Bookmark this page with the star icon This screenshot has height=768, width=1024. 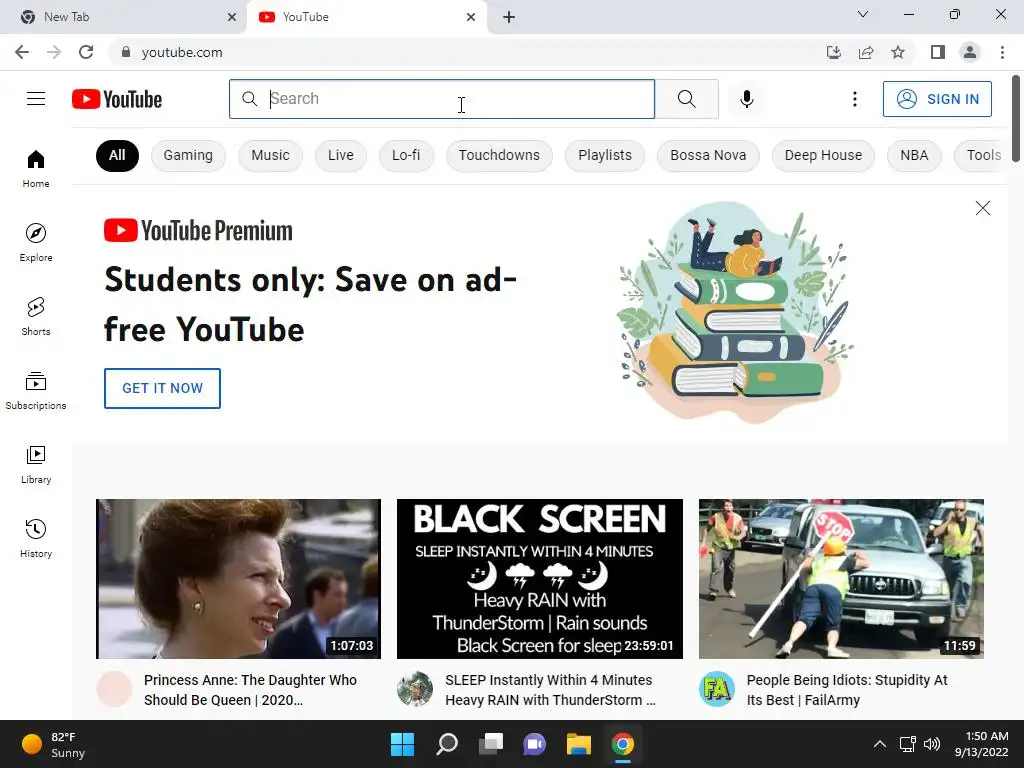tap(898, 52)
